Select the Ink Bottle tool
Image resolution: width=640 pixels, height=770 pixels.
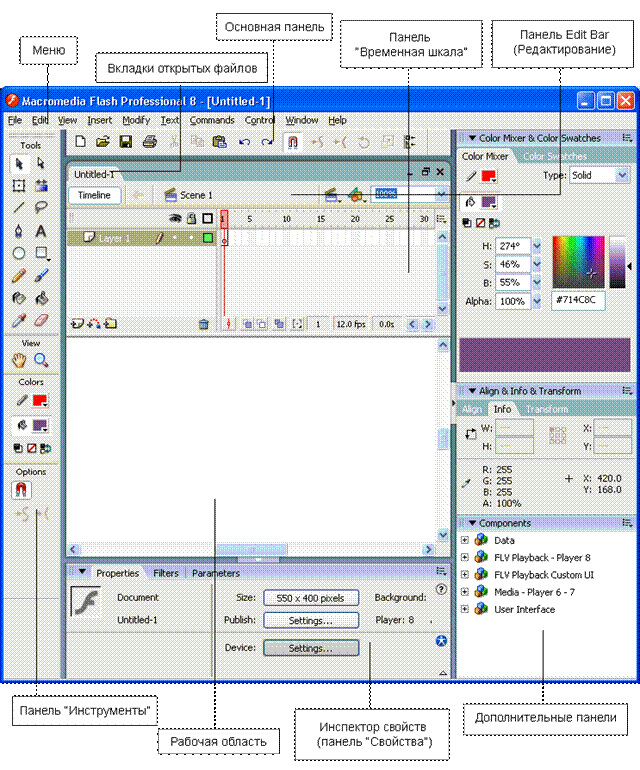[19, 298]
